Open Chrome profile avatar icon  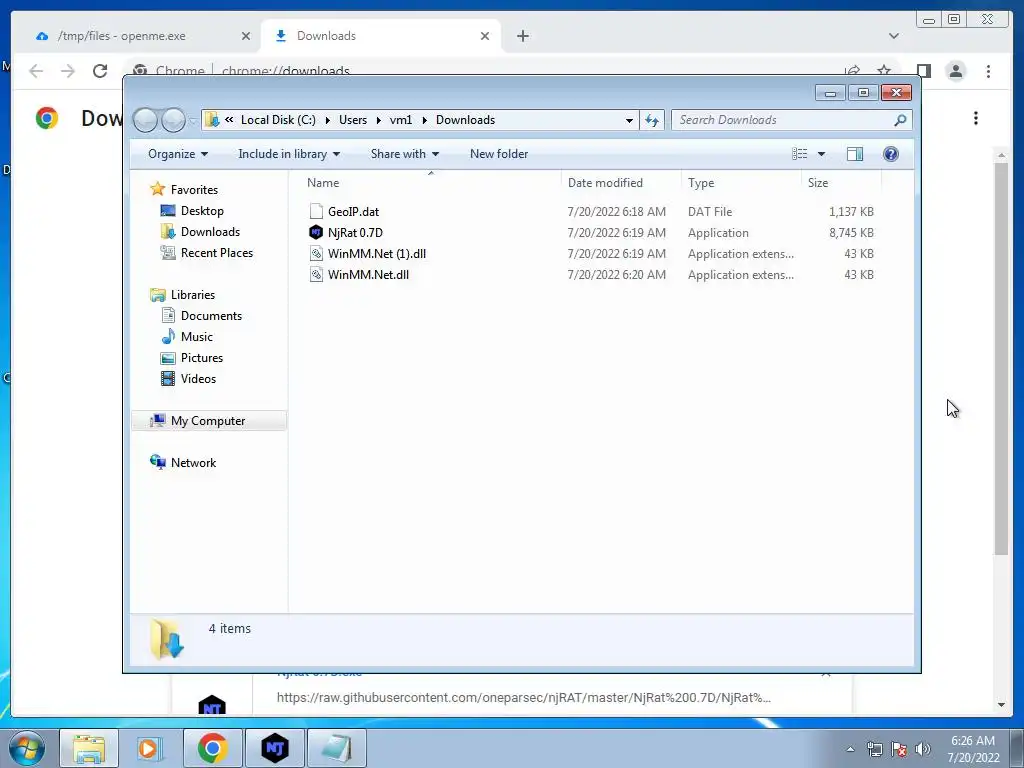955,71
